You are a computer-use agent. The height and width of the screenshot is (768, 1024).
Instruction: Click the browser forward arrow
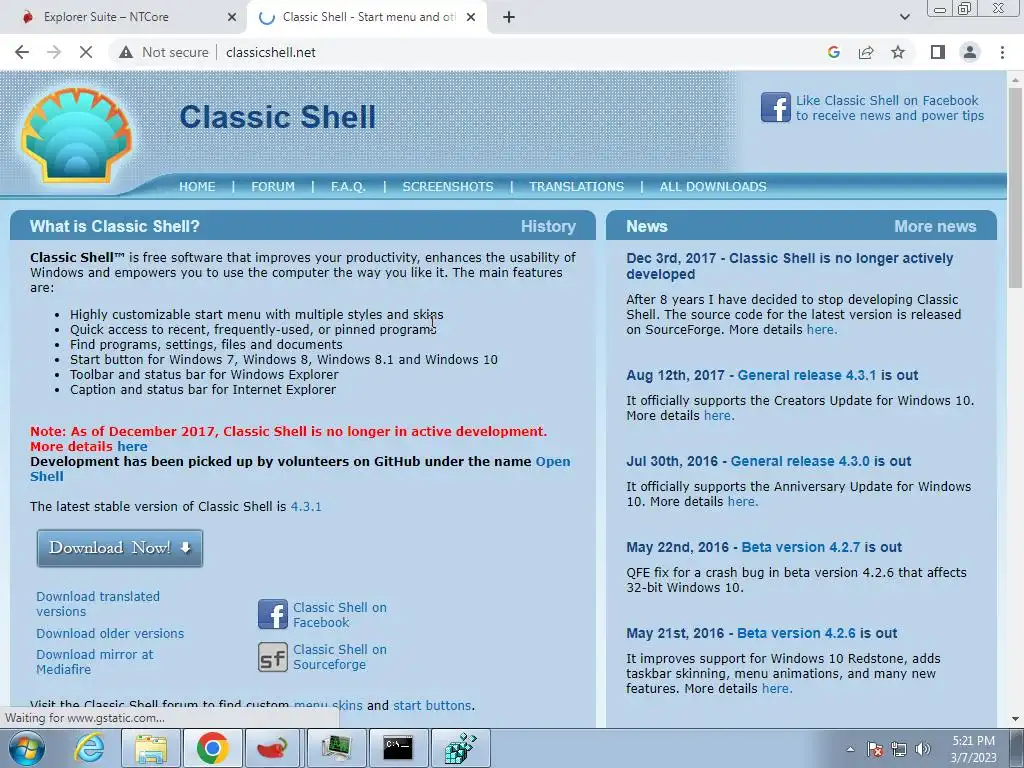click(x=54, y=52)
